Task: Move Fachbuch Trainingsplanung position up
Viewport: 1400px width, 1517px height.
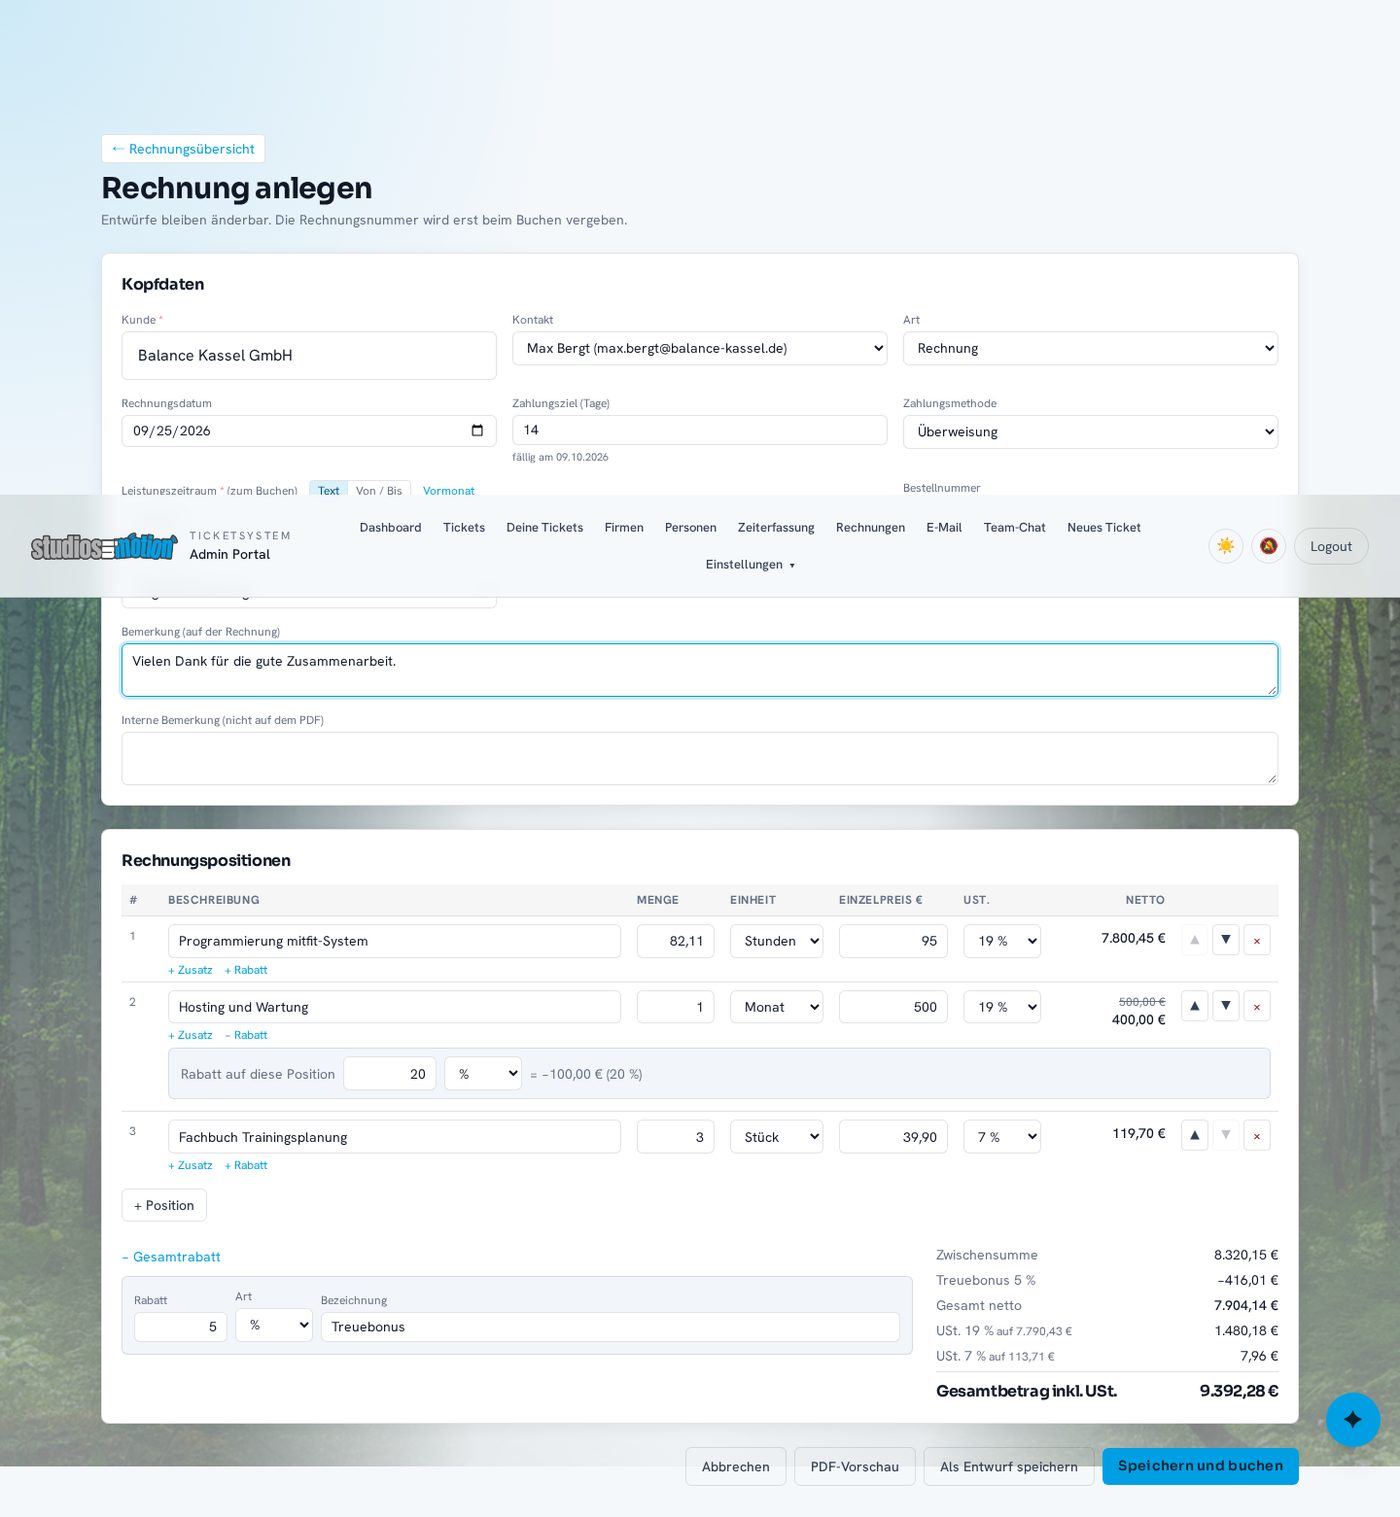Action: [1194, 1135]
